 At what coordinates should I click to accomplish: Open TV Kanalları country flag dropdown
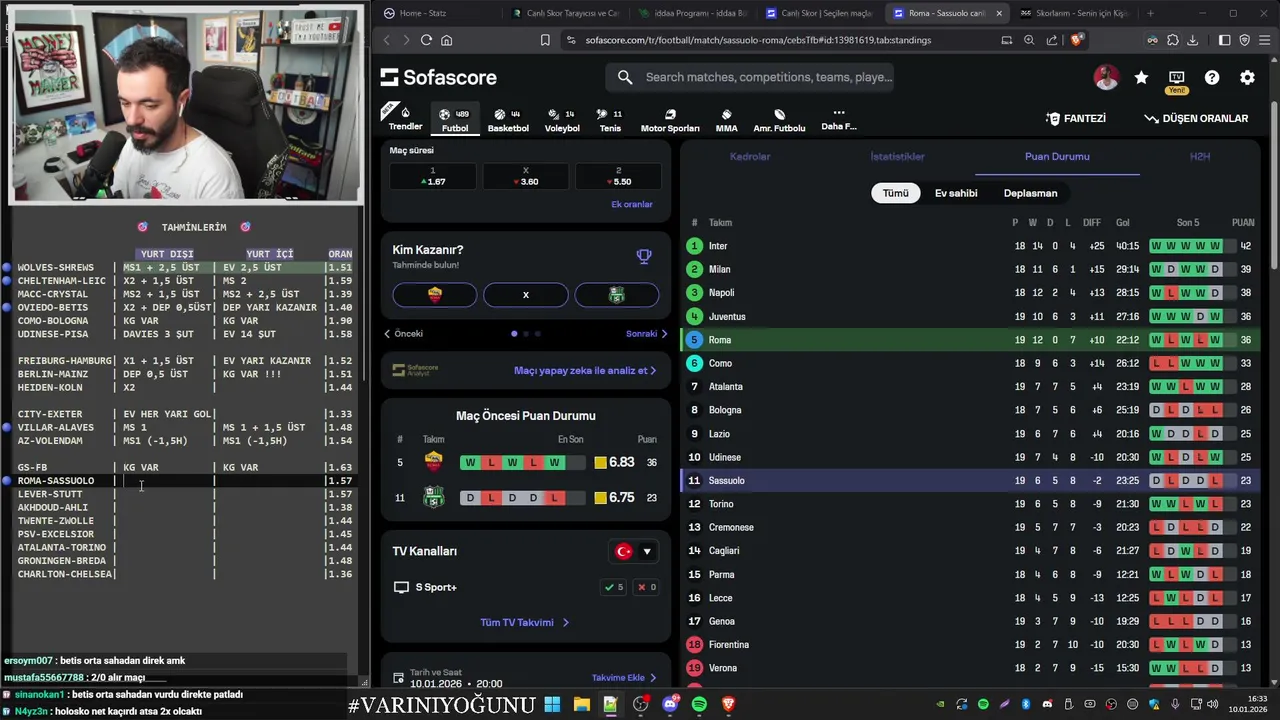633,551
